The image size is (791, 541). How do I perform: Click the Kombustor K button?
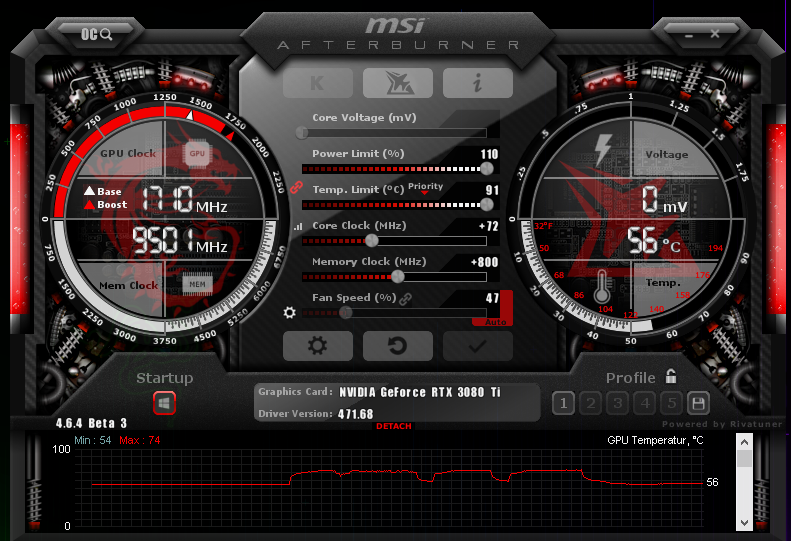pyautogui.click(x=317, y=83)
